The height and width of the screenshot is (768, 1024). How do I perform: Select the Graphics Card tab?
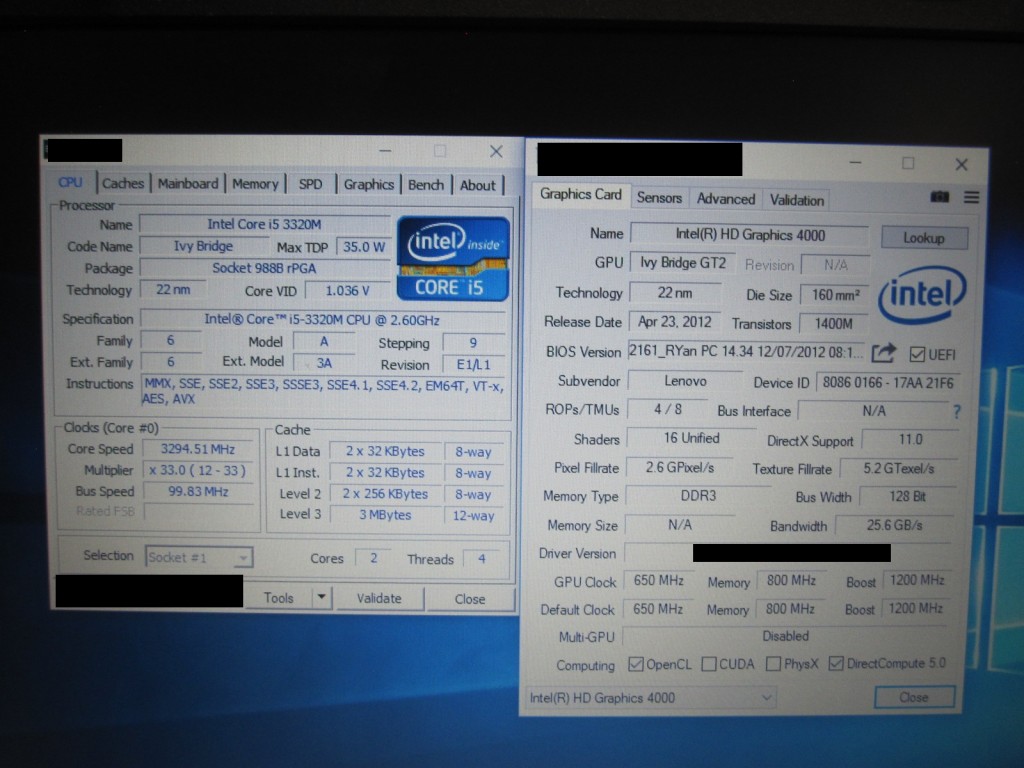point(581,195)
